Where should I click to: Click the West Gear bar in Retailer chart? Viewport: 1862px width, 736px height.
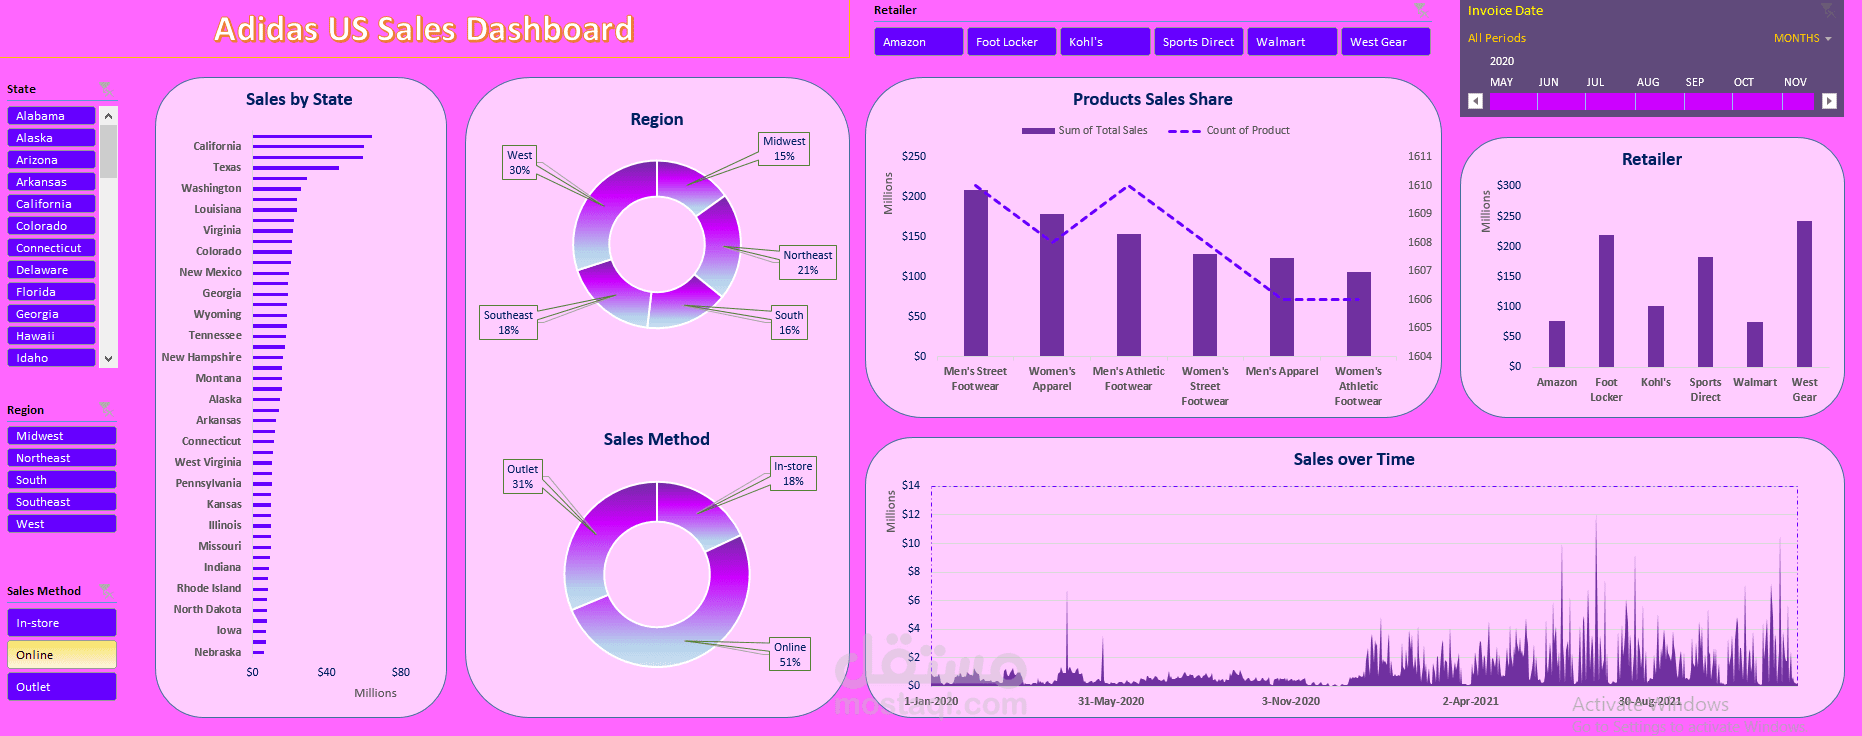coord(1804,294)
